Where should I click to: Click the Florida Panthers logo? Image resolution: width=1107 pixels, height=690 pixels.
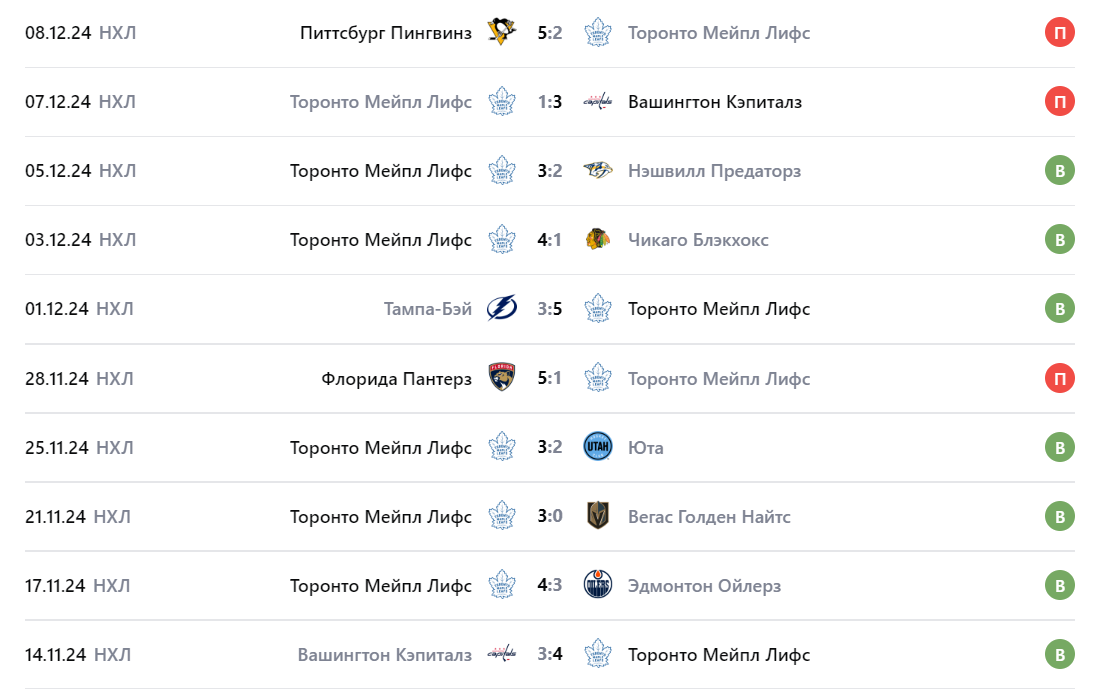501,378
